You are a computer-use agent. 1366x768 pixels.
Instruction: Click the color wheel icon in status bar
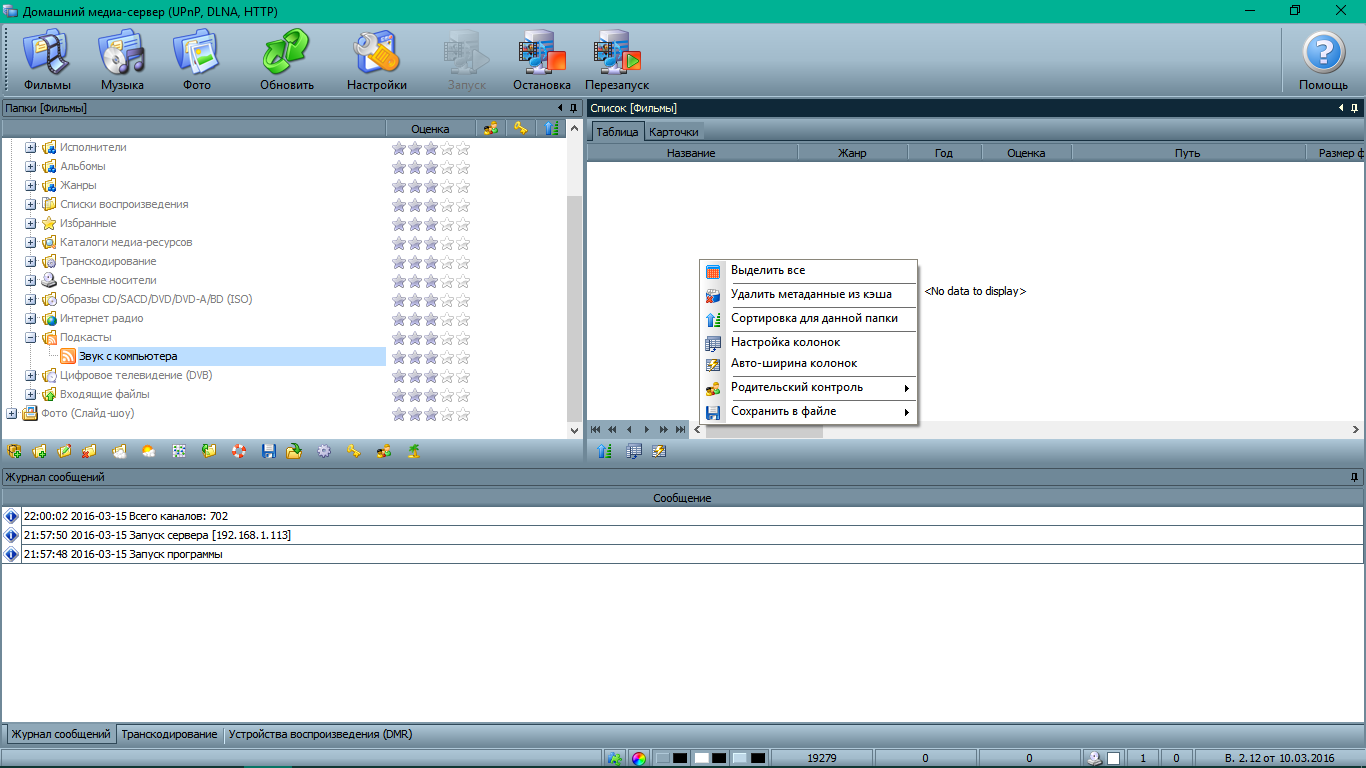pos(639,758)
